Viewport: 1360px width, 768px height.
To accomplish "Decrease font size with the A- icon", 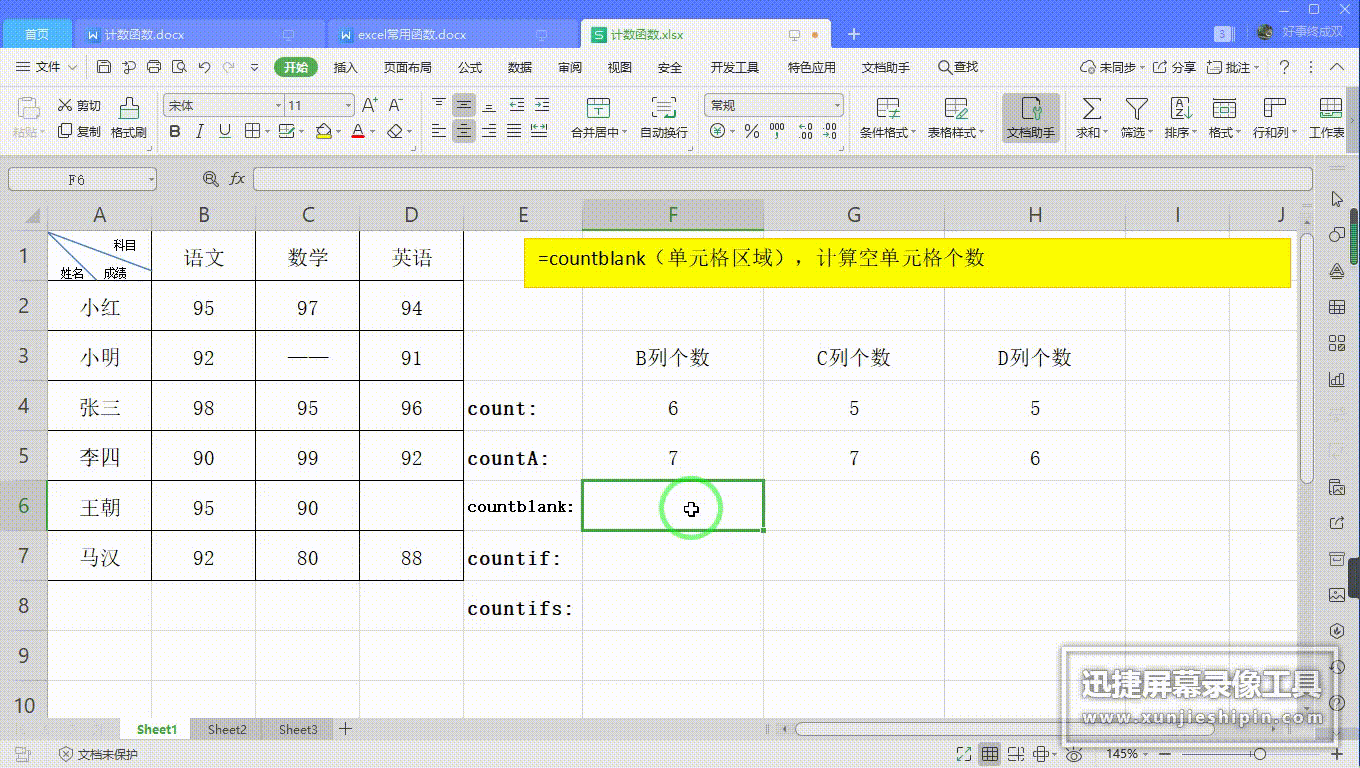I will 395,105.
